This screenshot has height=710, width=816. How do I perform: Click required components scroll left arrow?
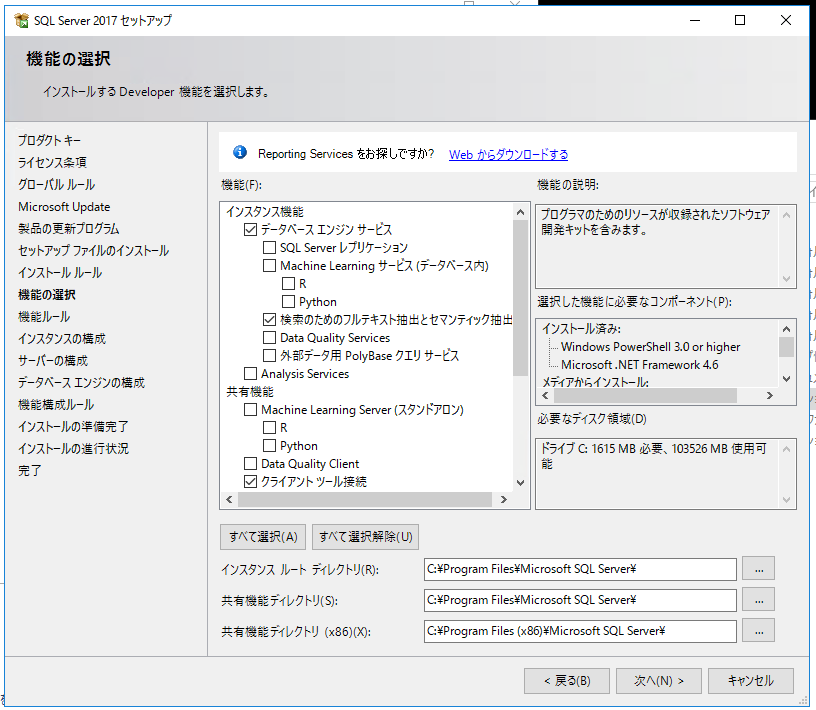(x=545, y=396)
